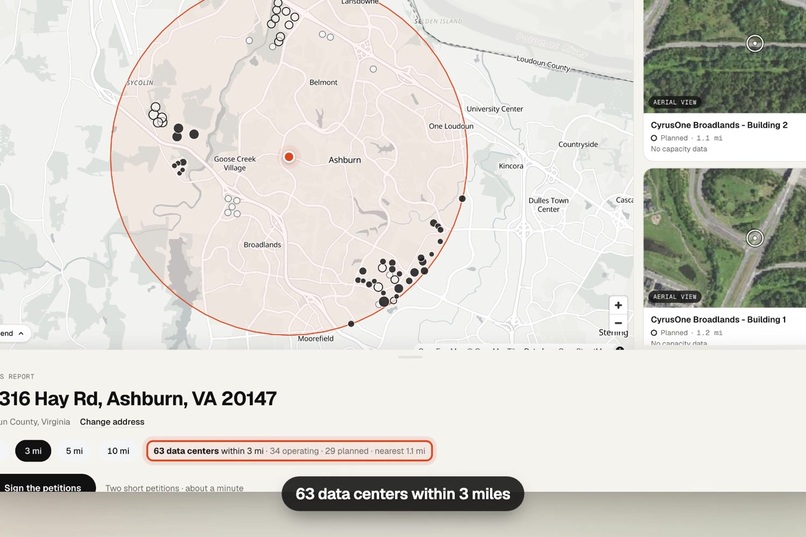Grab the report panel drag handle
The height and width of the screenshot is (537, 806).
tap(410, 357)
